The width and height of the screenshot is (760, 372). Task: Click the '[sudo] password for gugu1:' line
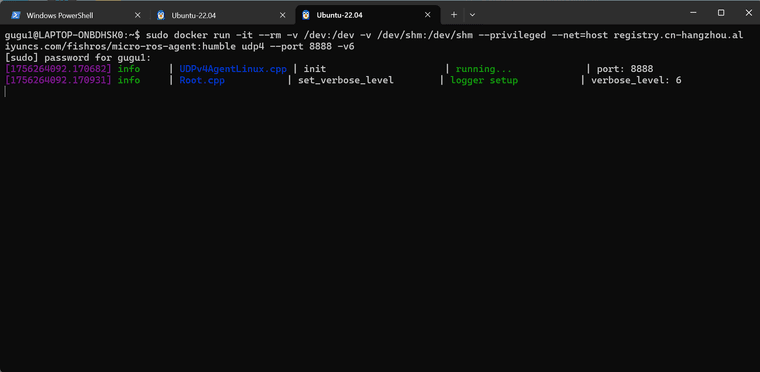(x=78, y=58)
